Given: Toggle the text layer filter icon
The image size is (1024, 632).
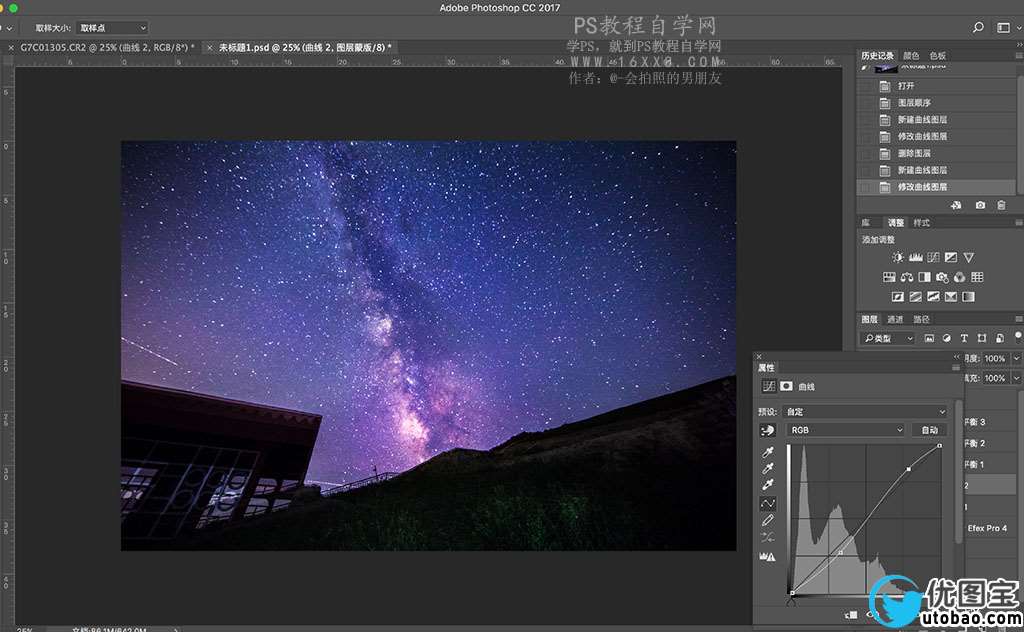Looking at the screenshot, I should pyautogui.click(x=964, y=339).
